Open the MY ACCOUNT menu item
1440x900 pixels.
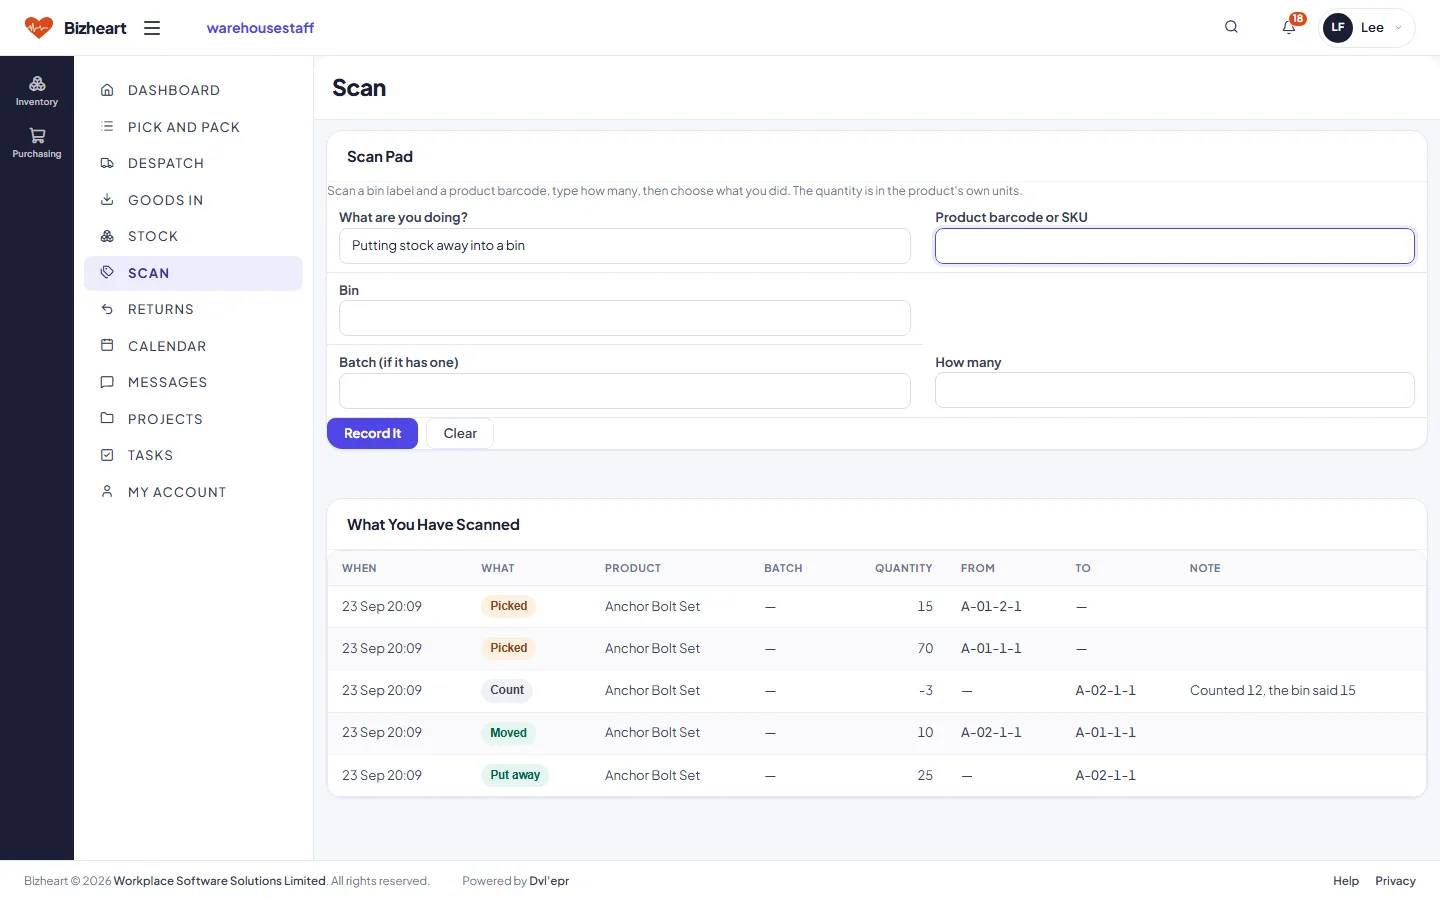[193, 492]
